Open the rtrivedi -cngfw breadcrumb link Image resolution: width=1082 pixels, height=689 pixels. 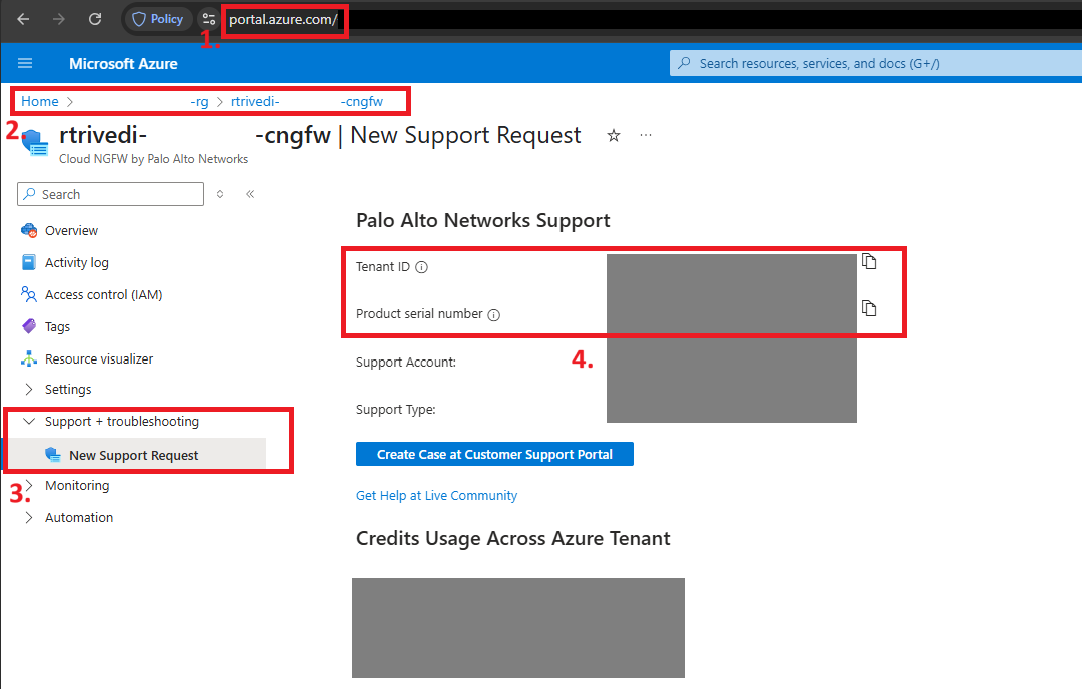306,101
